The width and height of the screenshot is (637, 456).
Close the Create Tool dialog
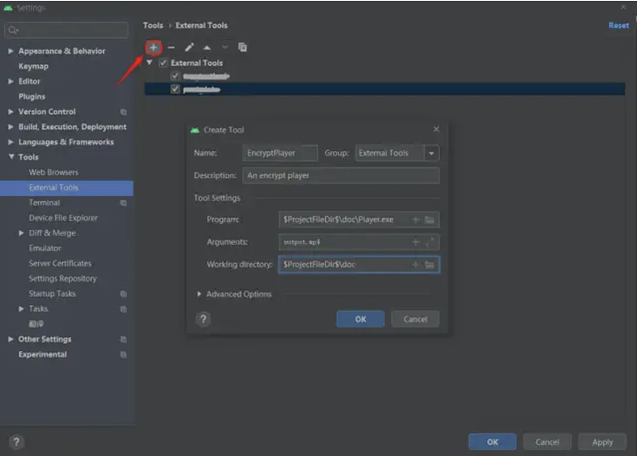click(436, 129)
